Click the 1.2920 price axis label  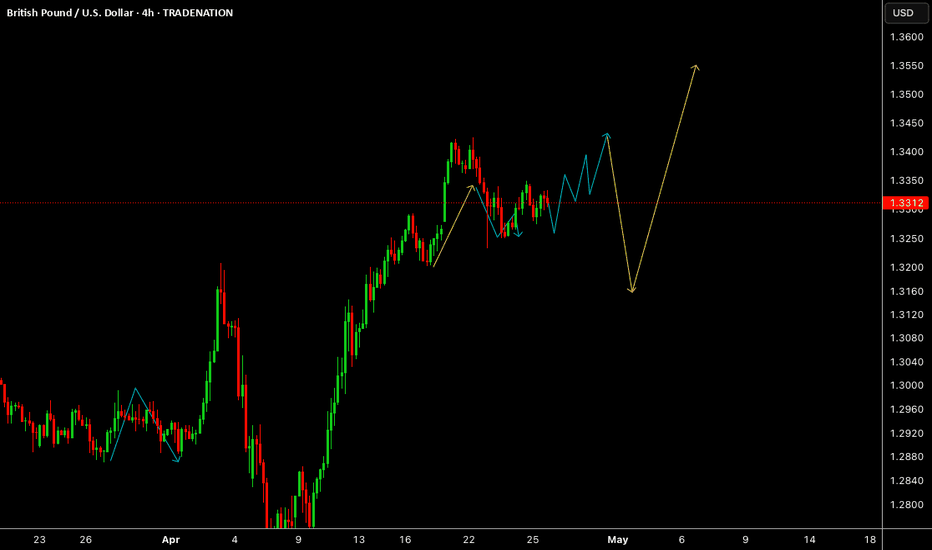[x=906, y=433]
